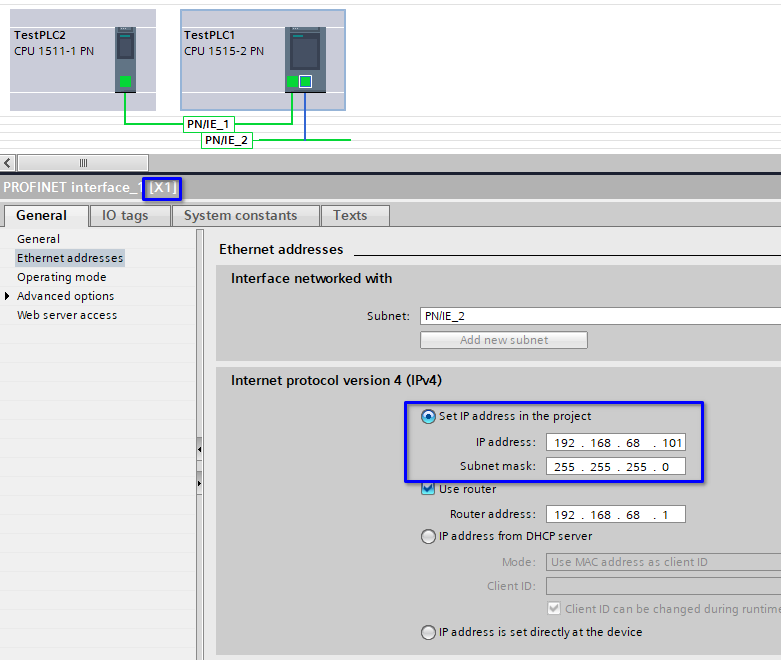
Task: Click the Router address field 192.168.68.1
Action: tap(616, 514)
